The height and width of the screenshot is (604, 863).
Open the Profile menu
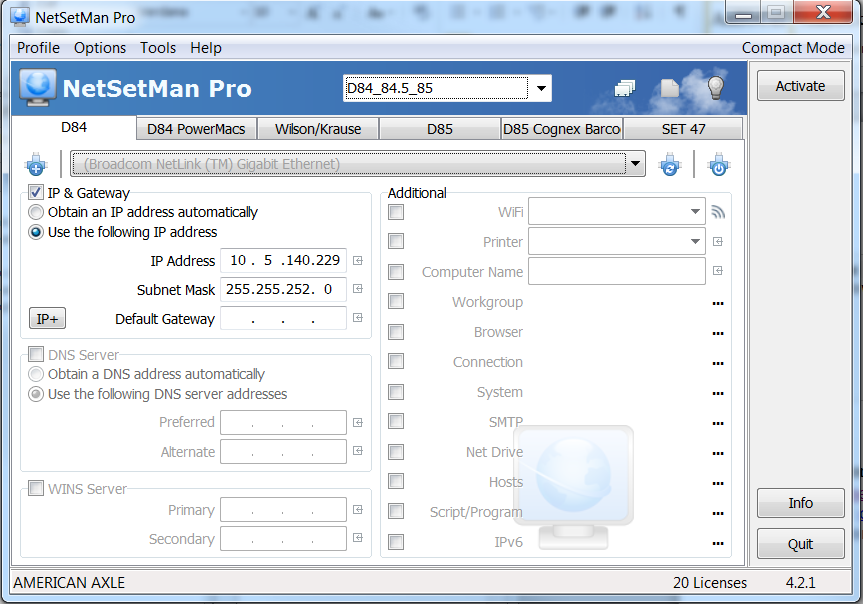point(38,48)
